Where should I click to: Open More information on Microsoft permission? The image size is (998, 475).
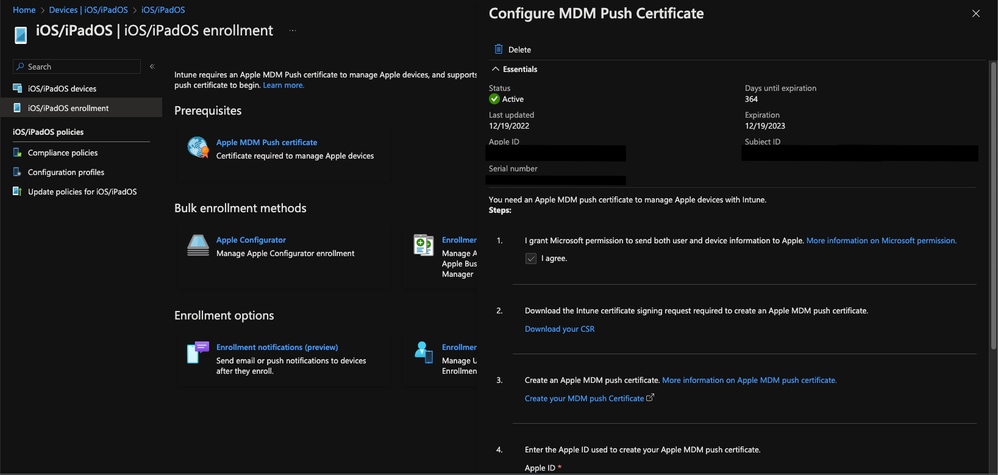click(x=881, y=241)
